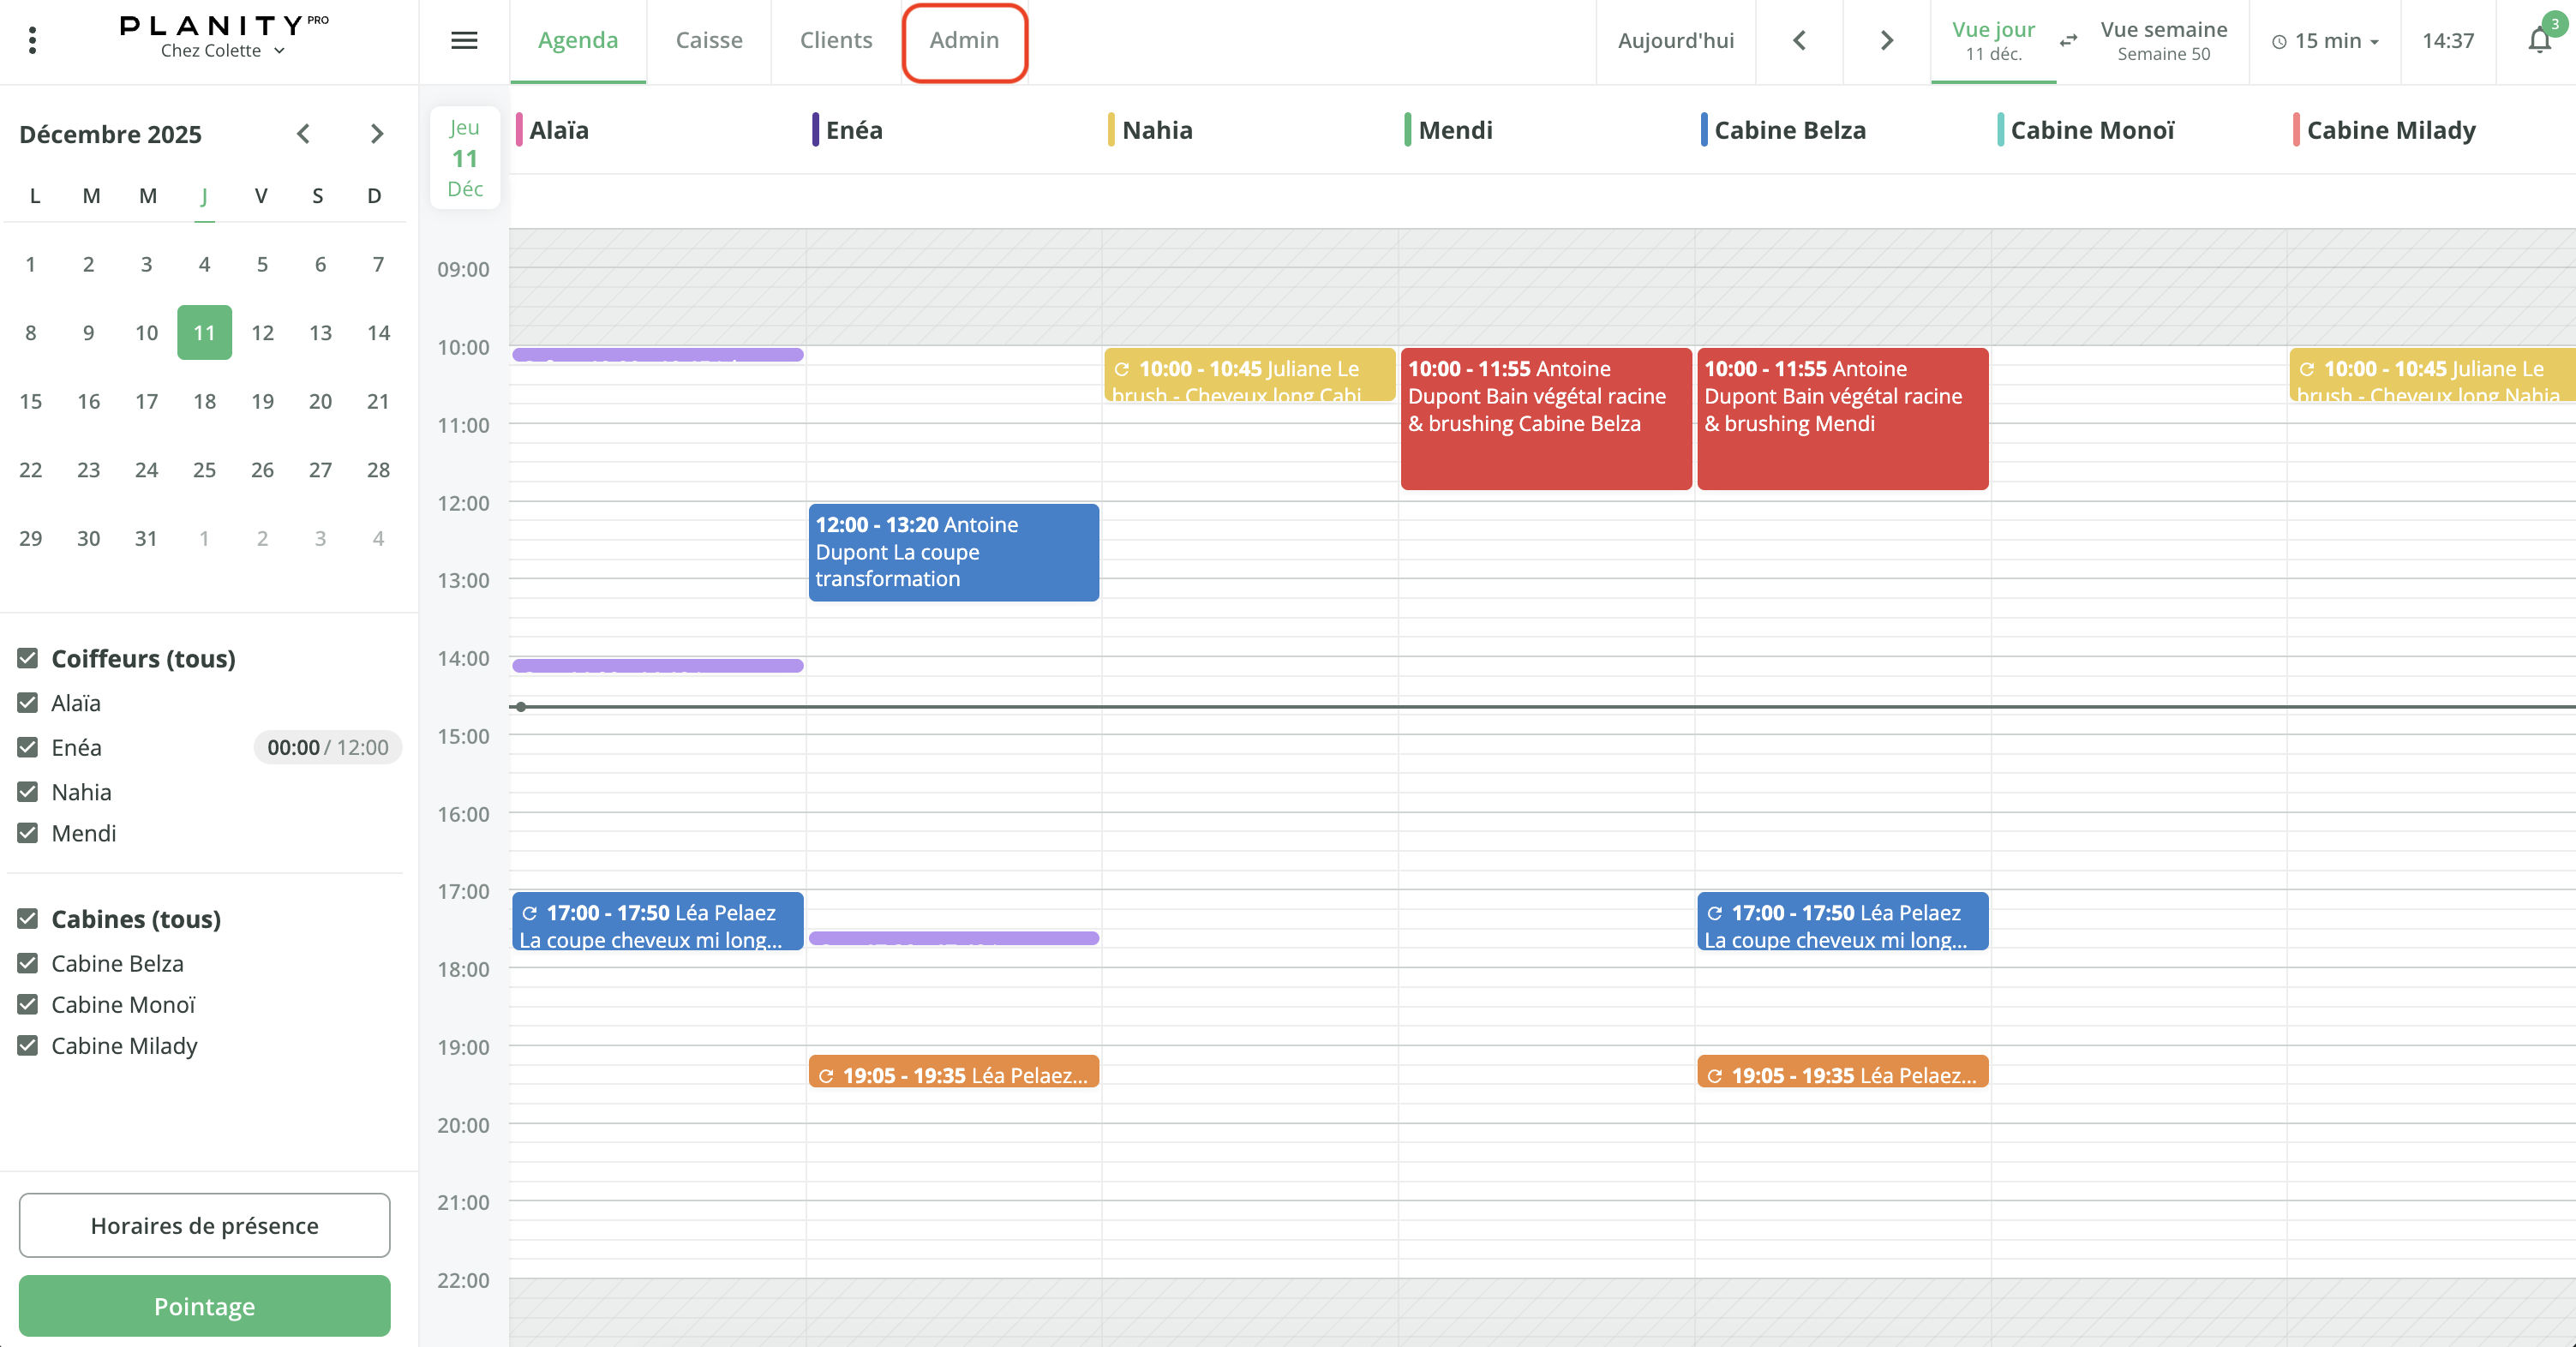Uncheck Coiffeurs (tous) checkbox
Screen dimensions: 2576x1347
28,658
